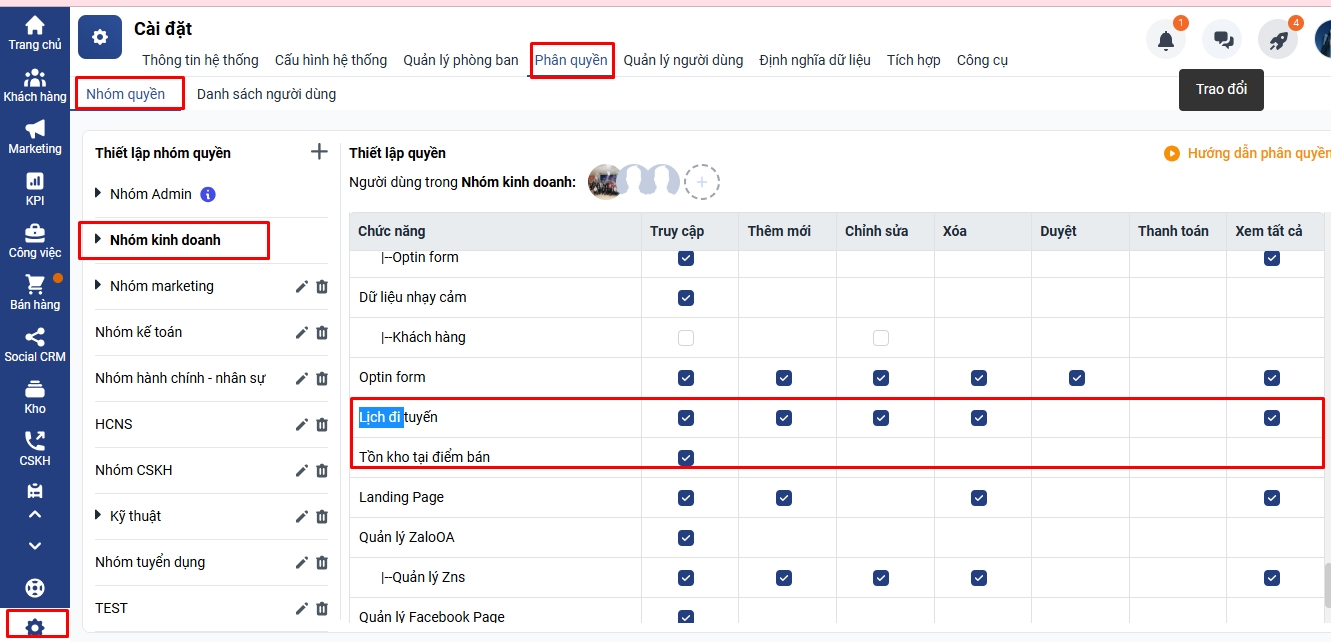Edit the Nhóm kế toán group

tap(302, 333)
